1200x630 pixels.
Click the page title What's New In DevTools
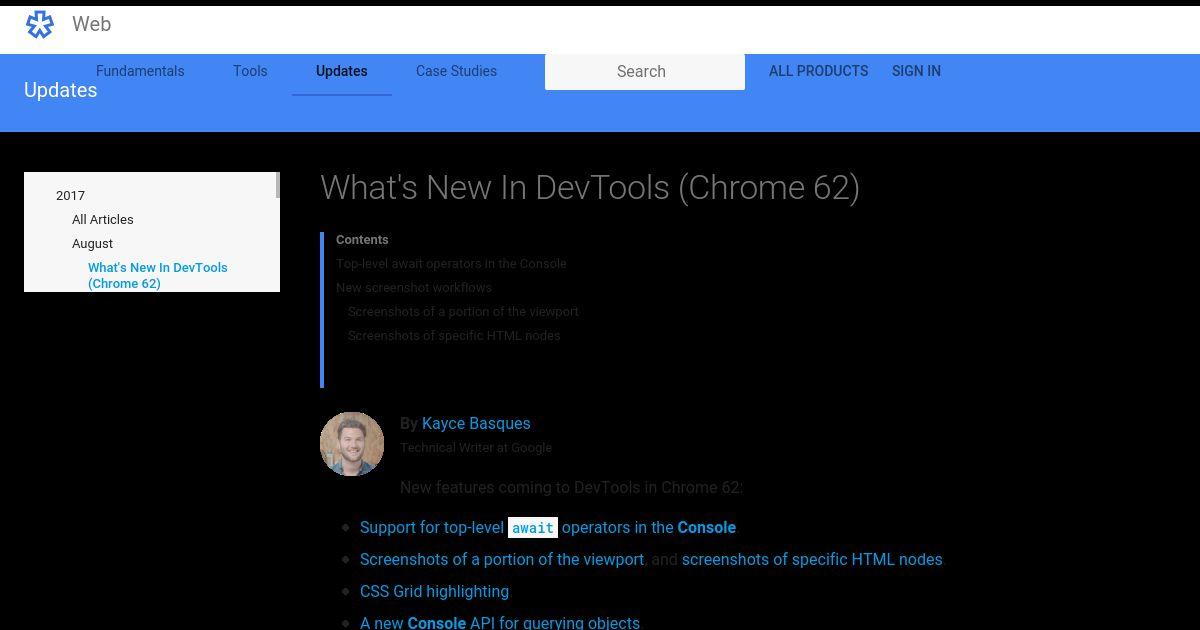(590, 188)
